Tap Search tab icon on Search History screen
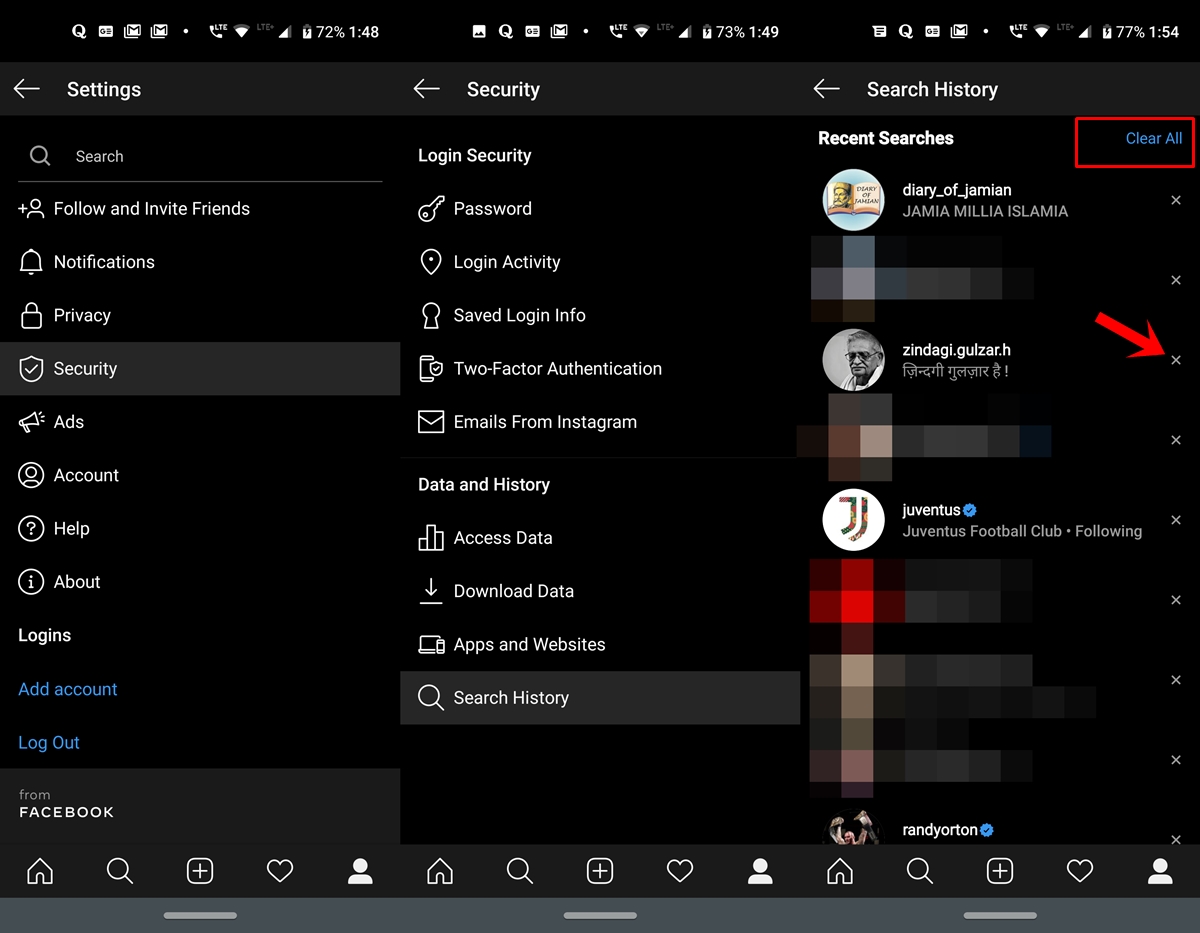The height and width of the screenshot is (933, 1200). 920,871
